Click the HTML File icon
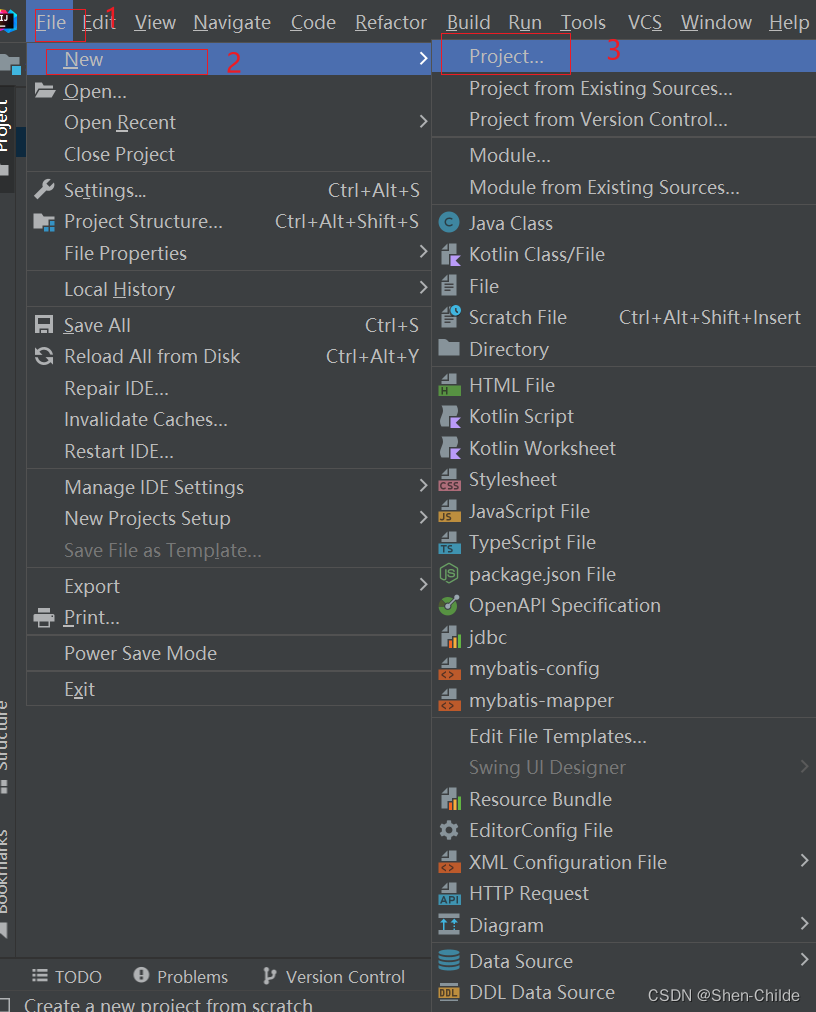 tap(449, 385)
